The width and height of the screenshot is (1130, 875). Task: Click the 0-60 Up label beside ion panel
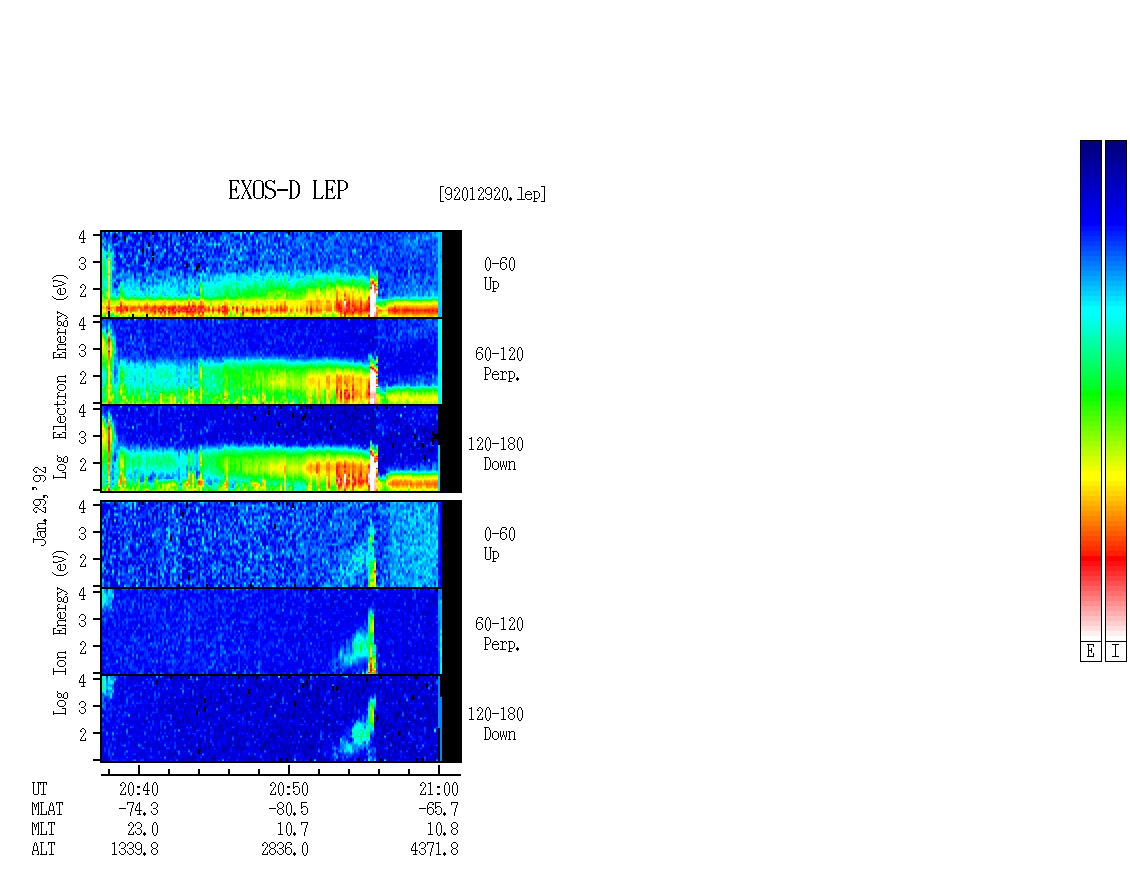pos(499,544)
